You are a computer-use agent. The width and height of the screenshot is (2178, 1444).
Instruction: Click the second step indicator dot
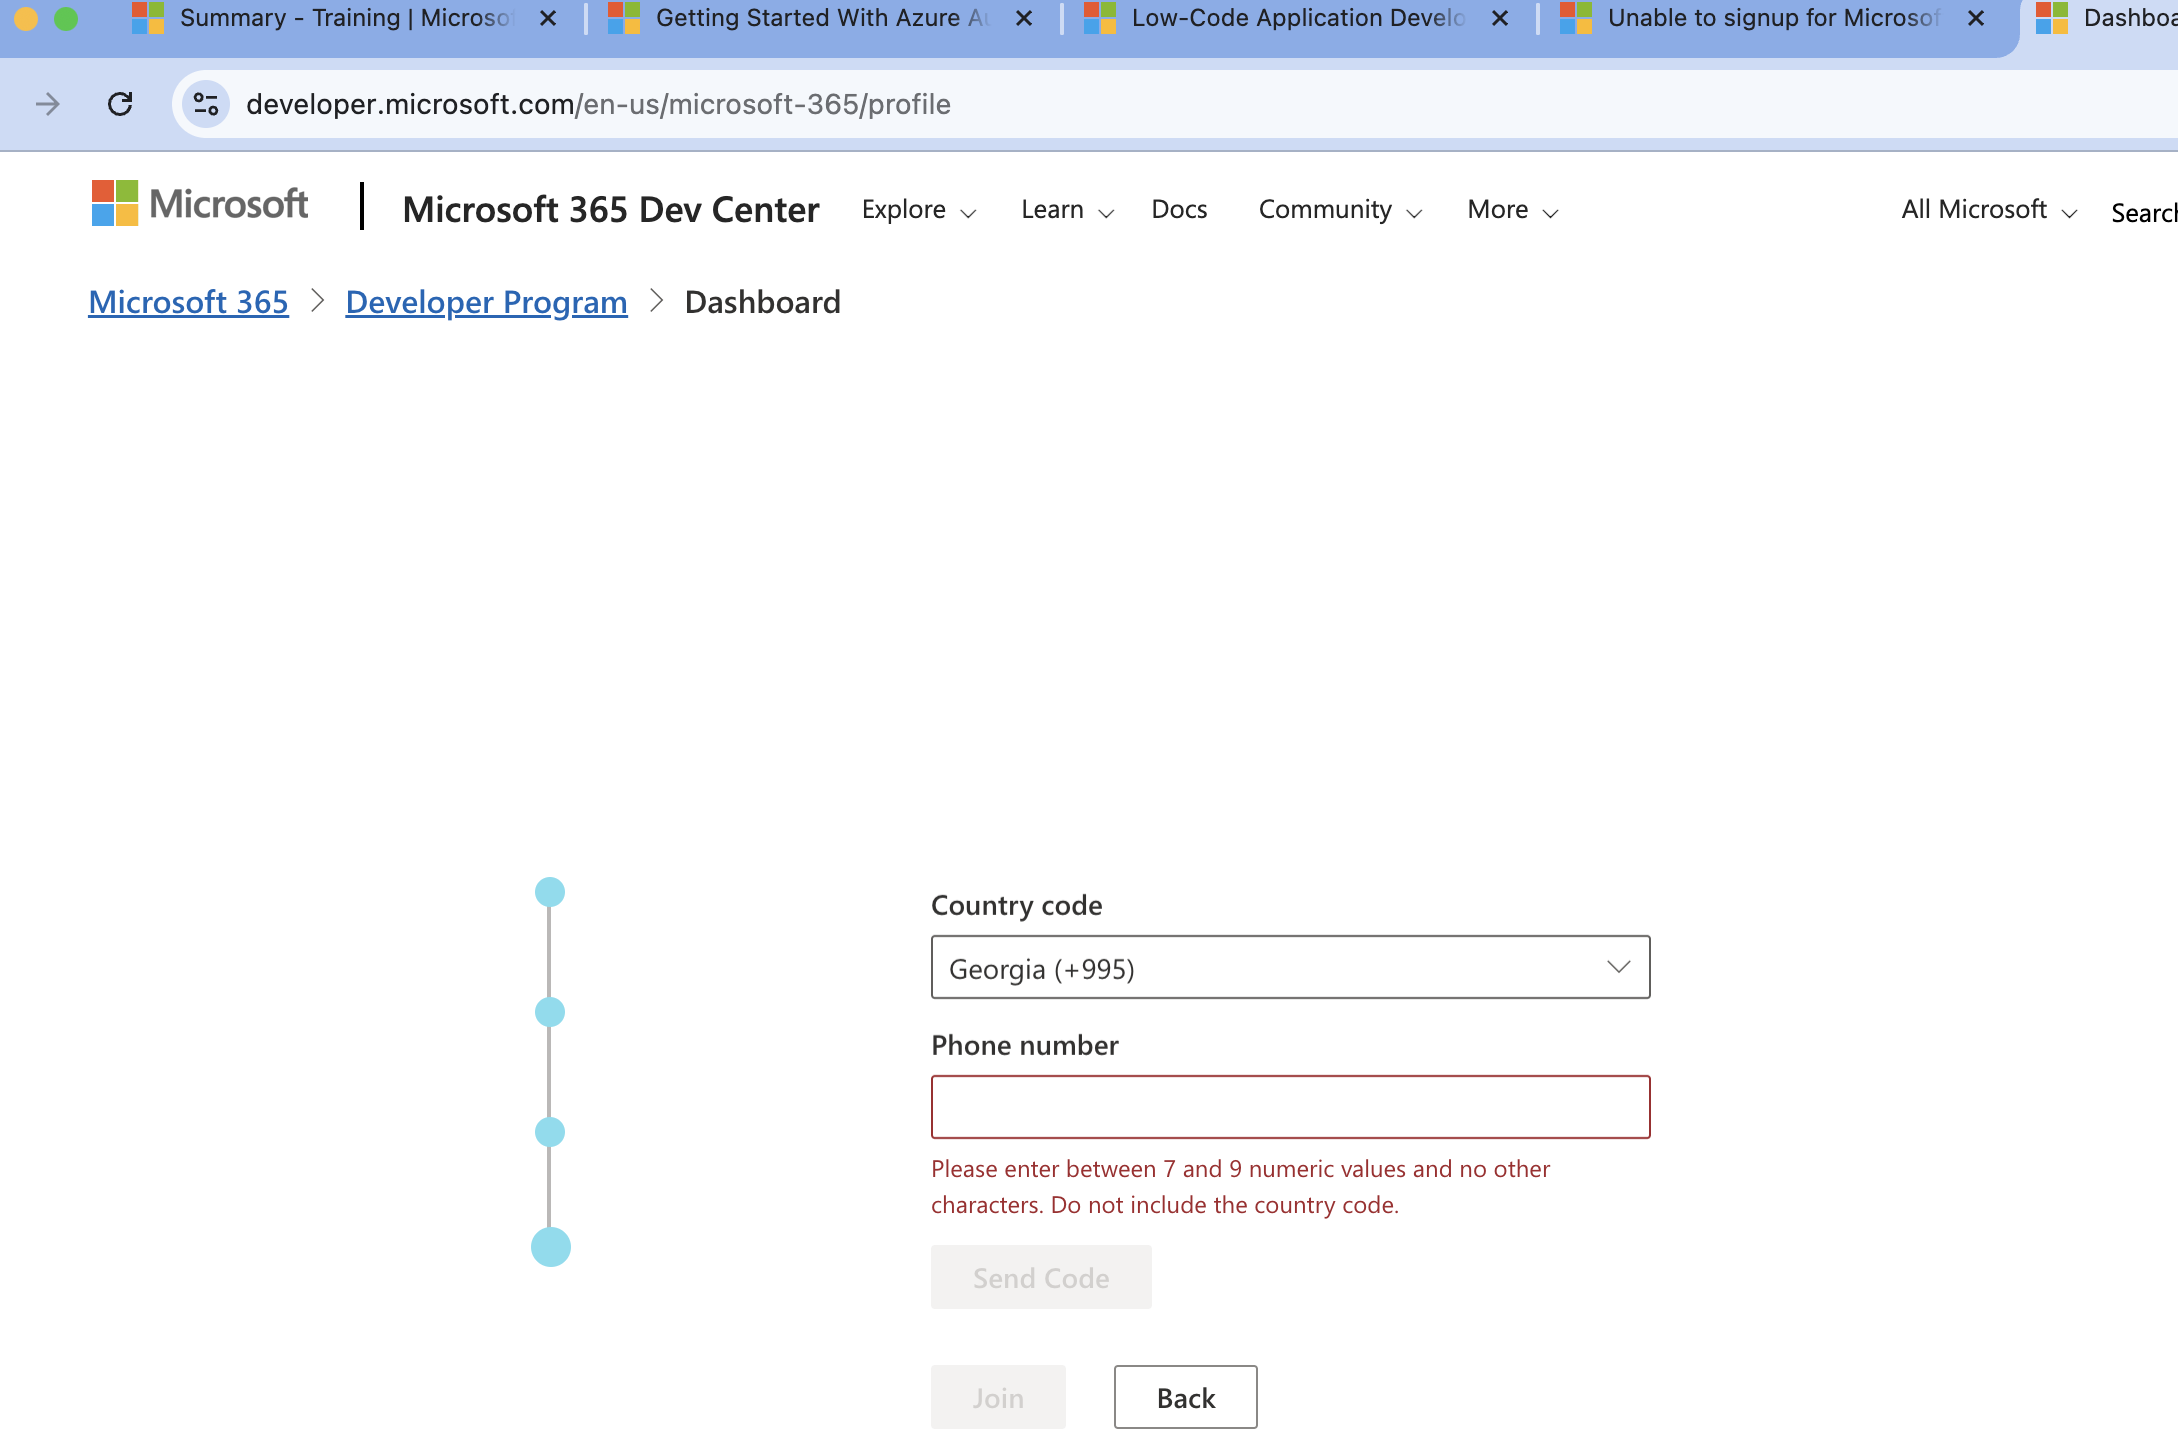(549, 1012)
